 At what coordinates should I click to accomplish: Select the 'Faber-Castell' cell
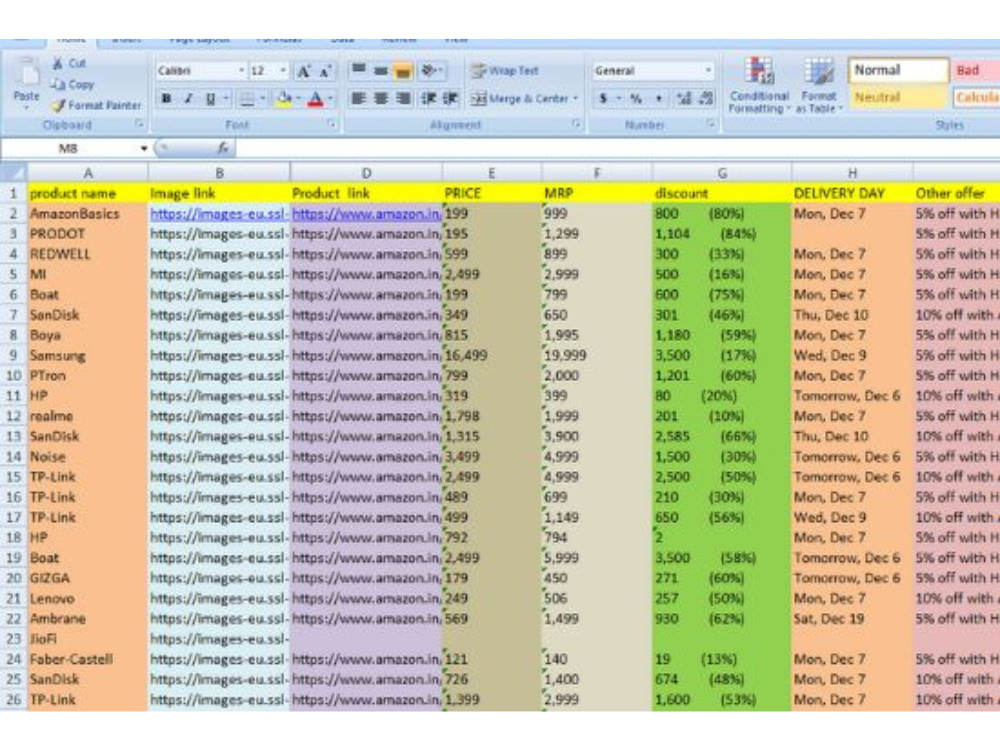(x=88, y=659)
